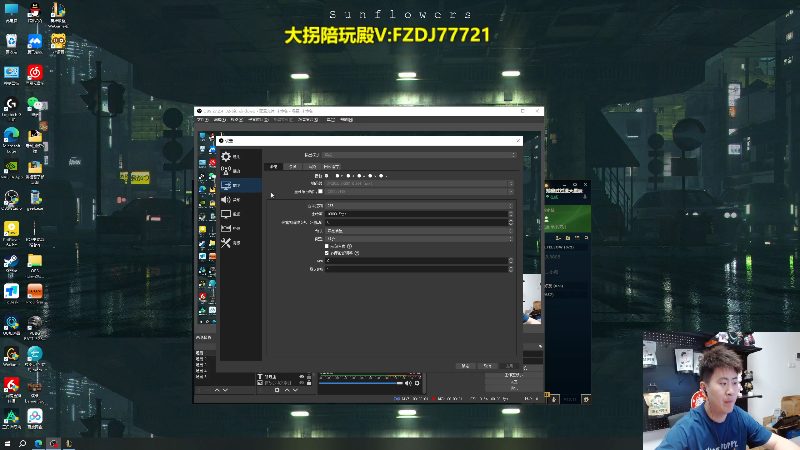Open Steam desktop shortcut
Viewport: 800px width, 450px height.
(x=11, y=265)
